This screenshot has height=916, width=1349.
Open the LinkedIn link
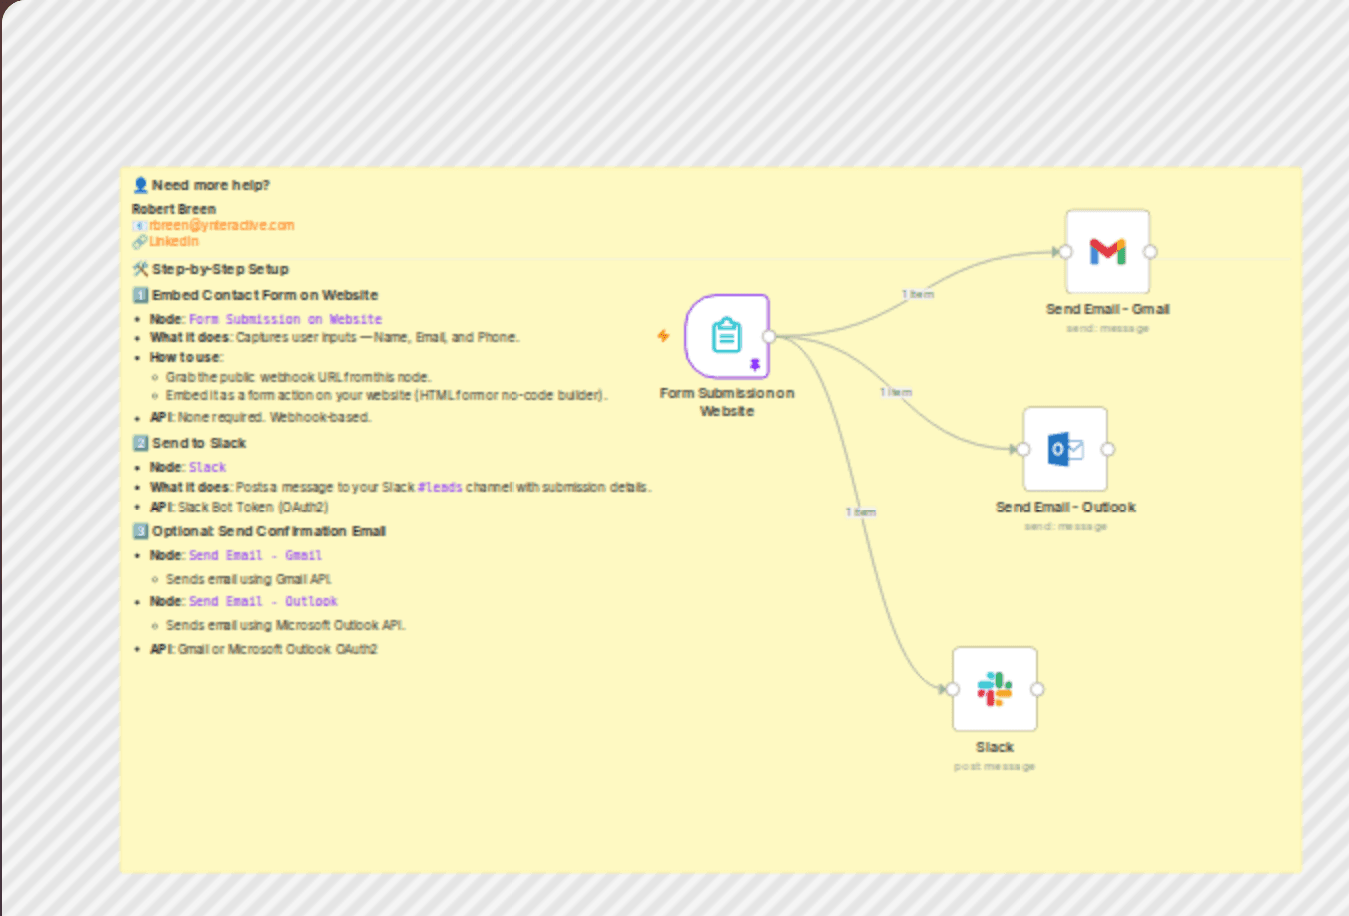click(174, 241)
